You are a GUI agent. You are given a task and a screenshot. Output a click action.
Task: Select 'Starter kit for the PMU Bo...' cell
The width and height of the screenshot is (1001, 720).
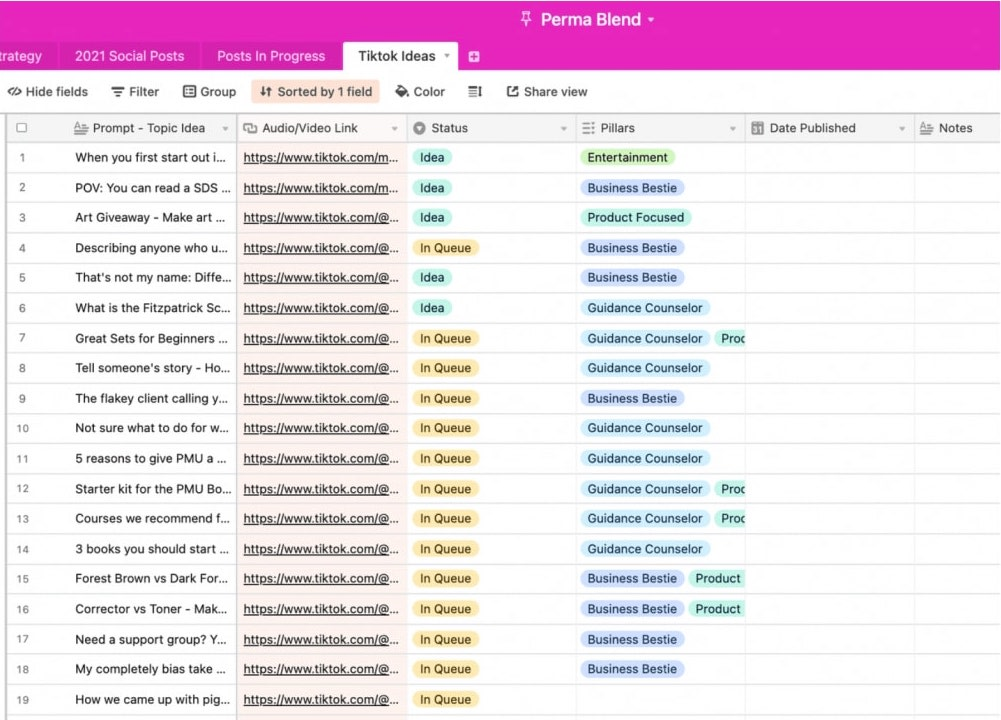(x=153, y=490)
